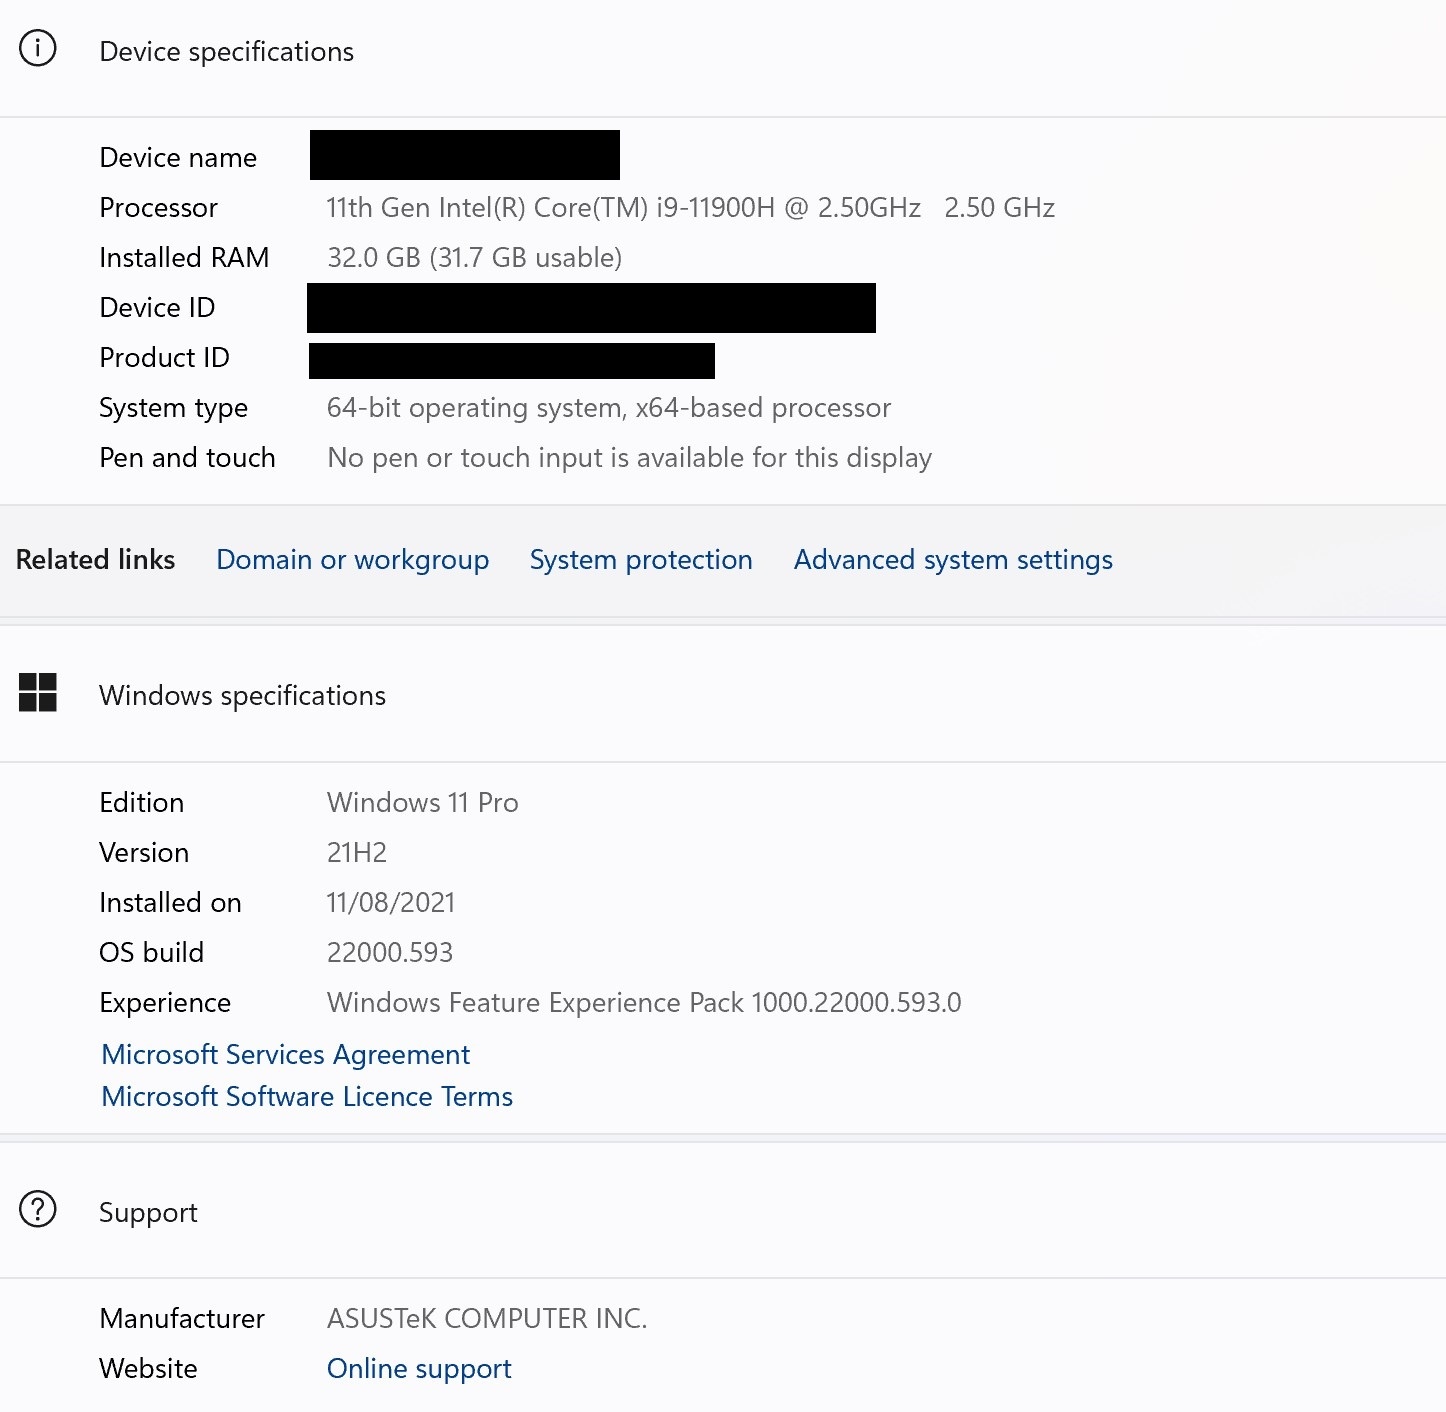Image resolution: width=1446 pixels, height=1412 pixels.
Task: Select the Windows 11 Pro edition text
Action: click(x=422, y=803)
